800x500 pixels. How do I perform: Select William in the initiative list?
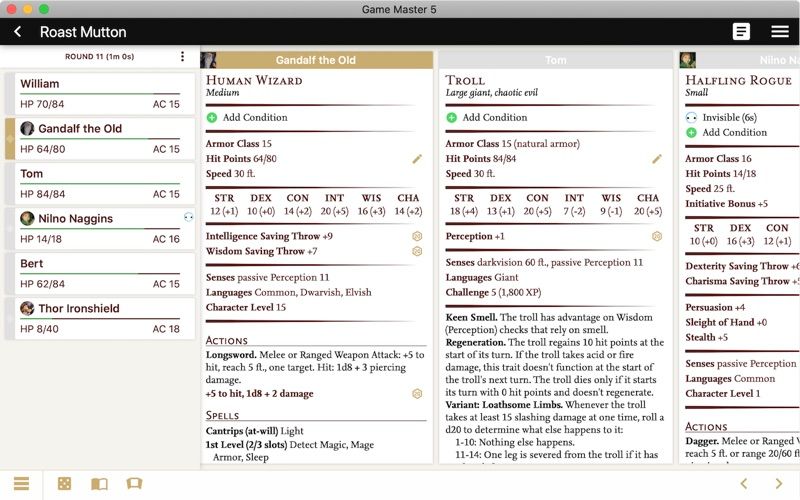pos(100,93)
